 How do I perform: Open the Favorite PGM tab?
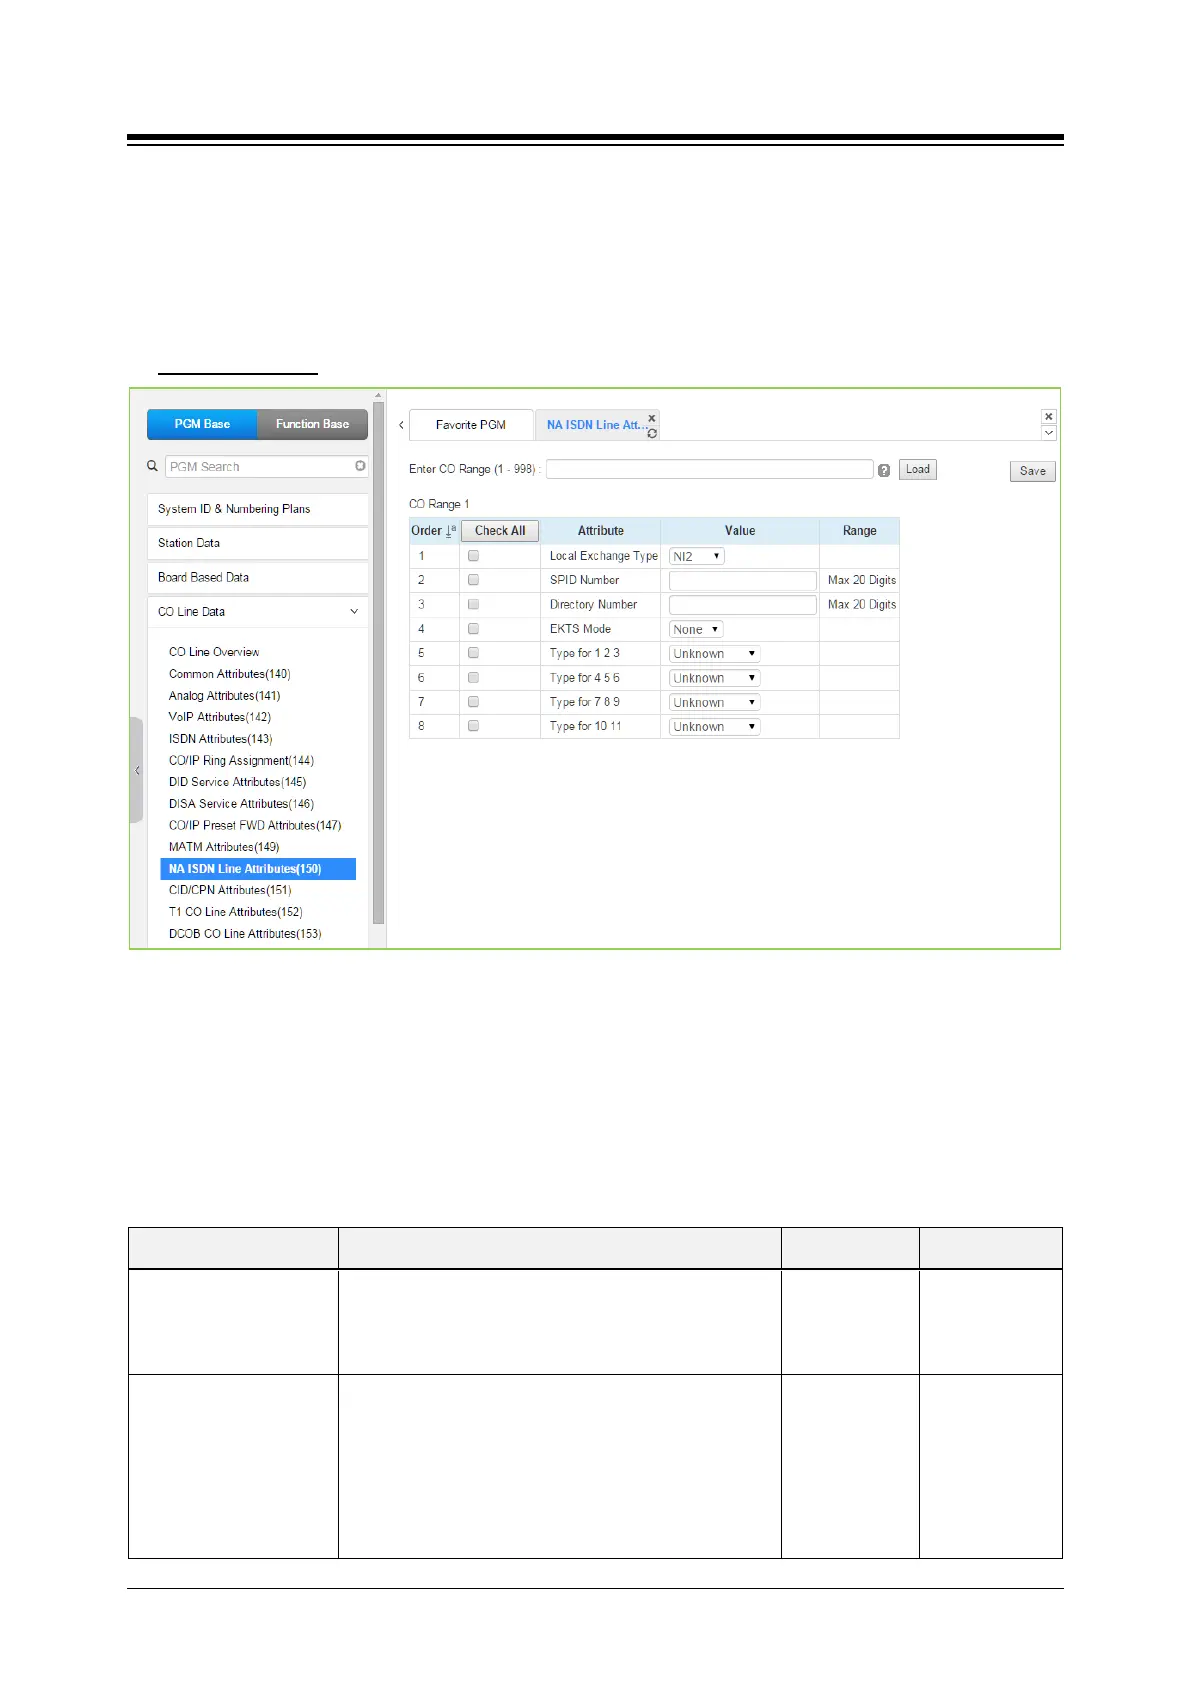point(471,425)
